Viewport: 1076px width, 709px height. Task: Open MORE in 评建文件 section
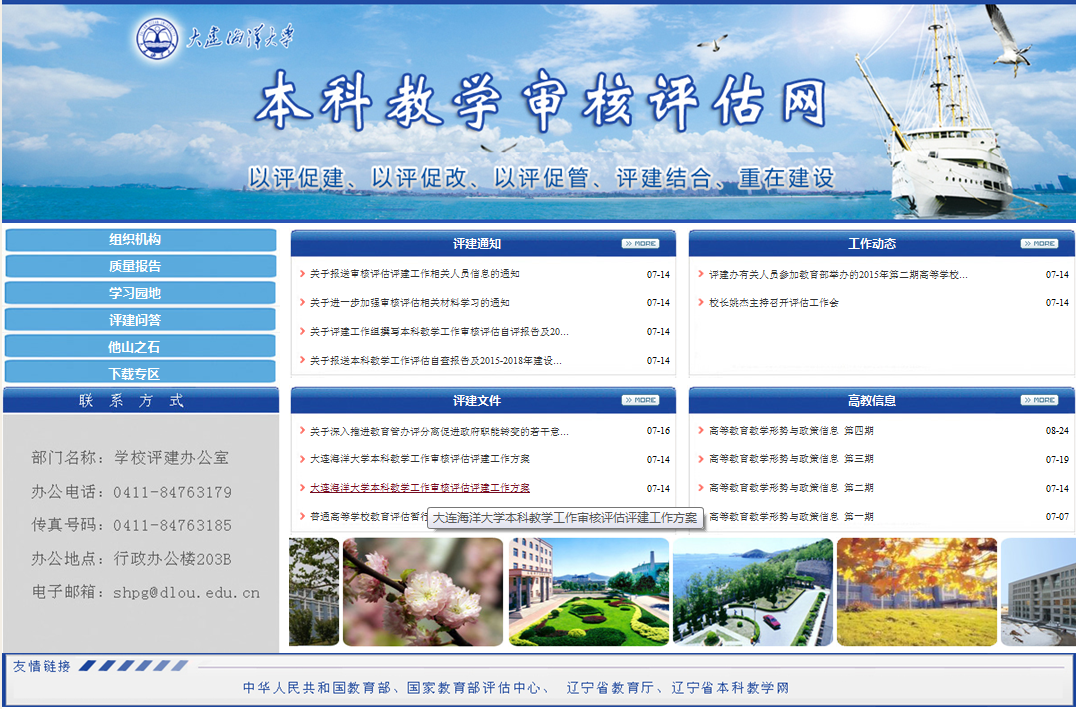coord(640,400)
